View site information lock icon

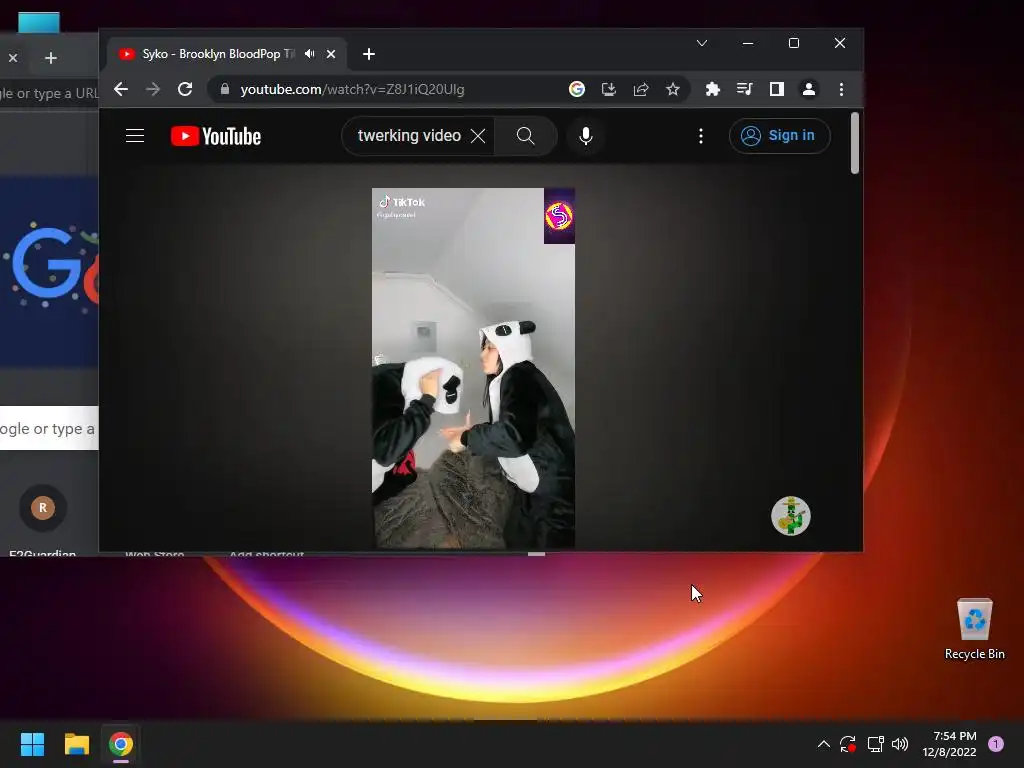click(x=225, y=89)
